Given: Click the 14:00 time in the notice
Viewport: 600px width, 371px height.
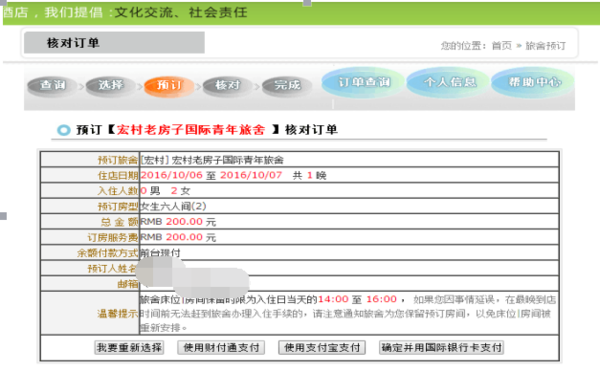Looking at the screenshot, I should coord(333,299).
